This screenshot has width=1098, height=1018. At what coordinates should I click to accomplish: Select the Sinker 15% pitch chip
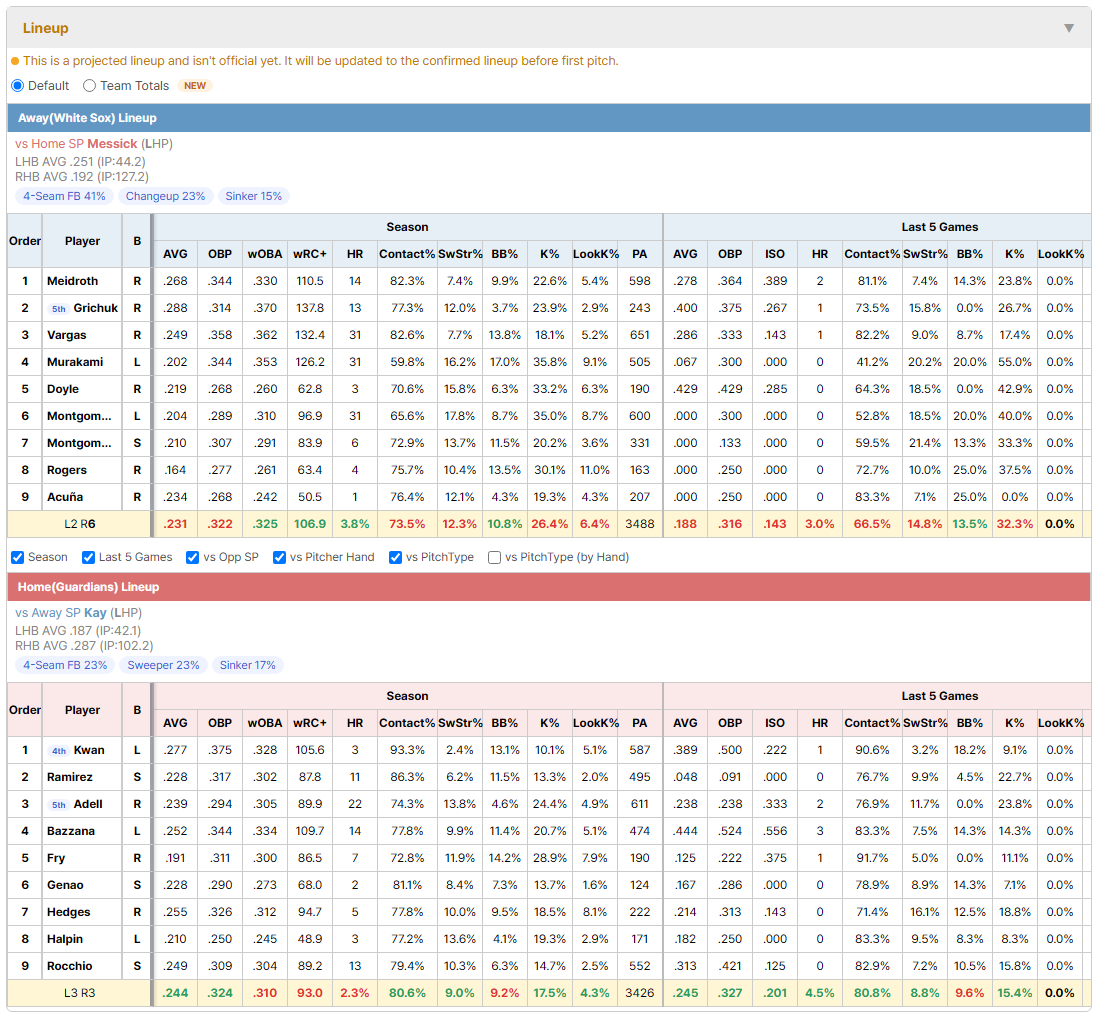point(253,196)
